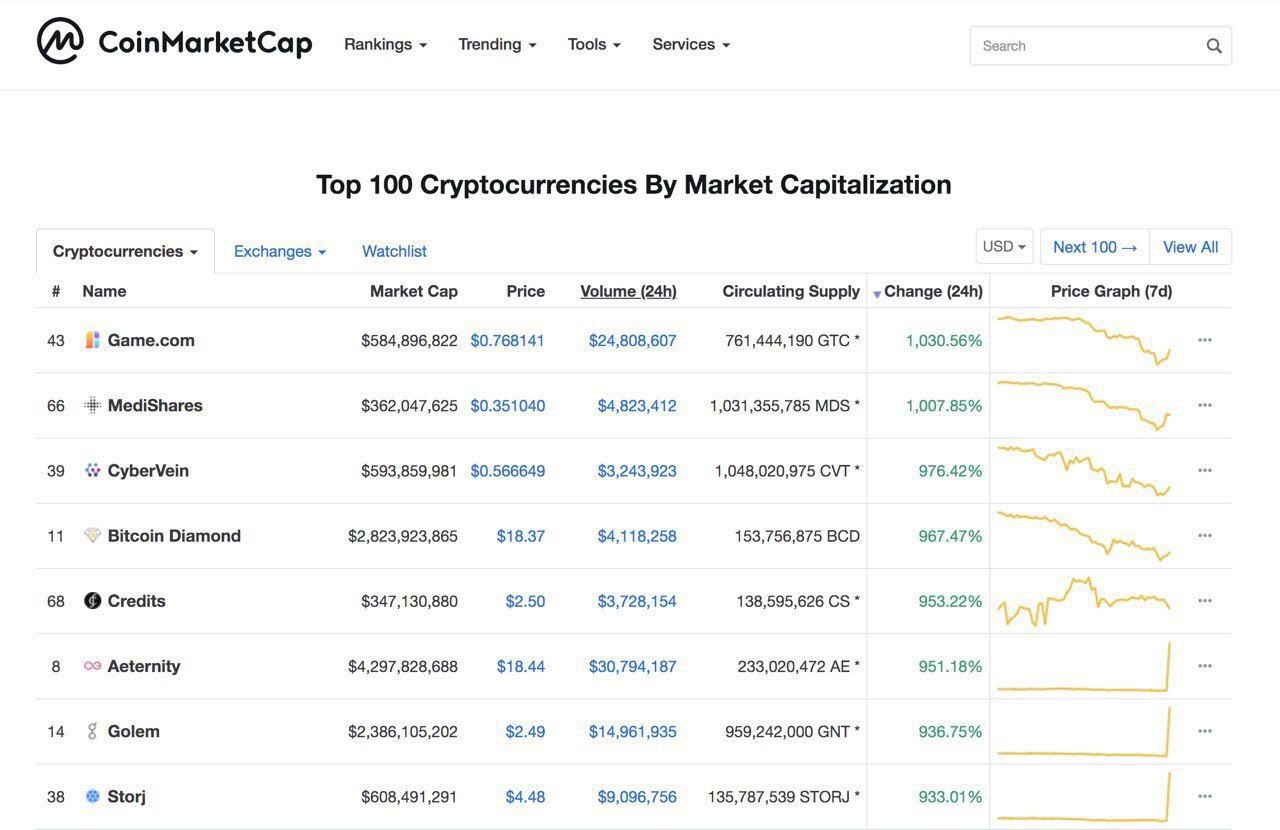Click the search magnifier icon
The image size is (1280, 830).
1214,46
